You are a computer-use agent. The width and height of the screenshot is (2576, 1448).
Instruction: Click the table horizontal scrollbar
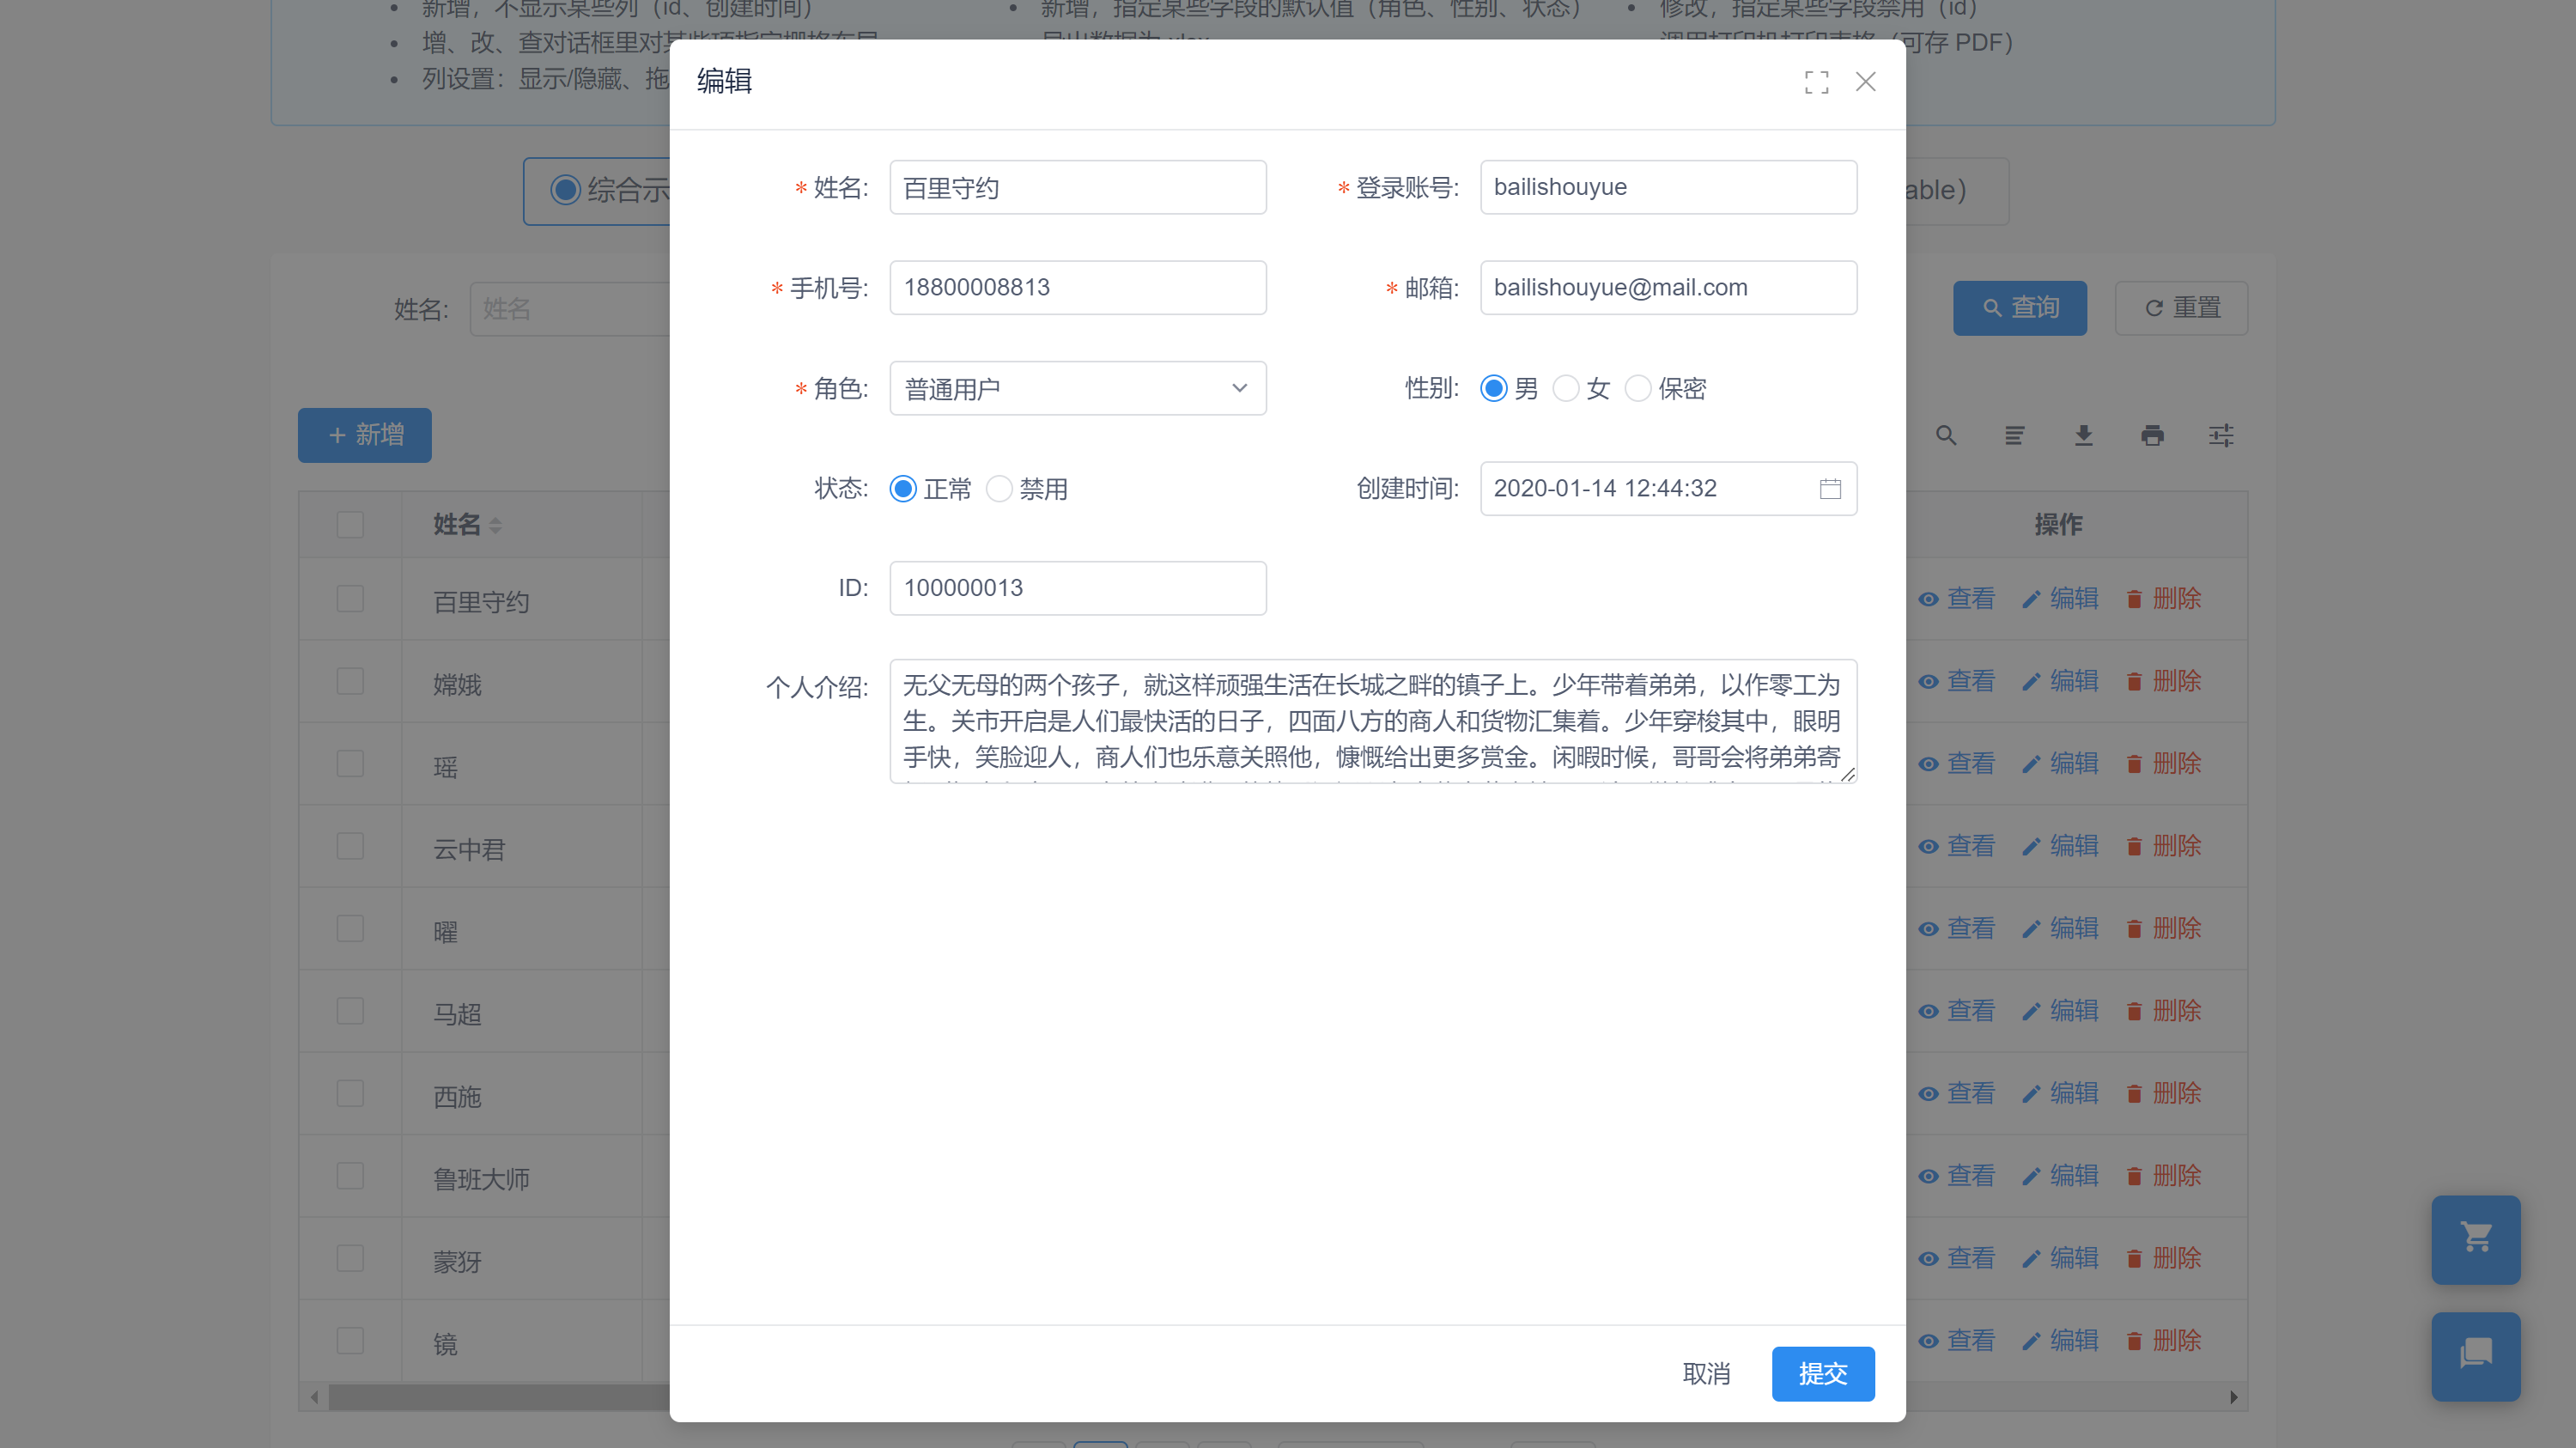pos(500,1397)
